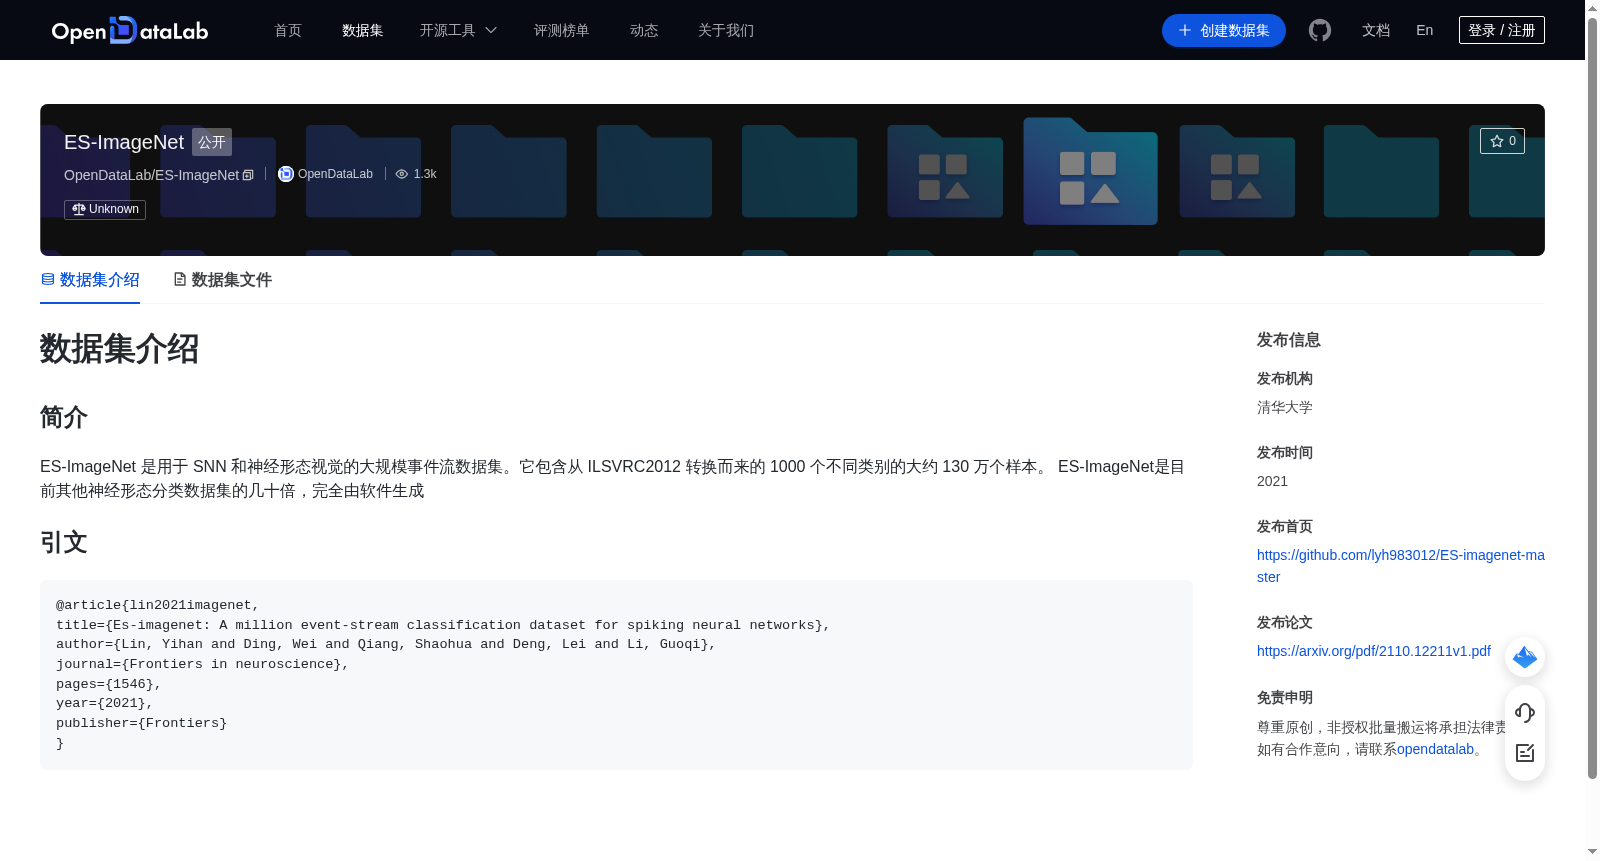Open the arxiv 2110.12211v1 paper link

pos(1374,651)
